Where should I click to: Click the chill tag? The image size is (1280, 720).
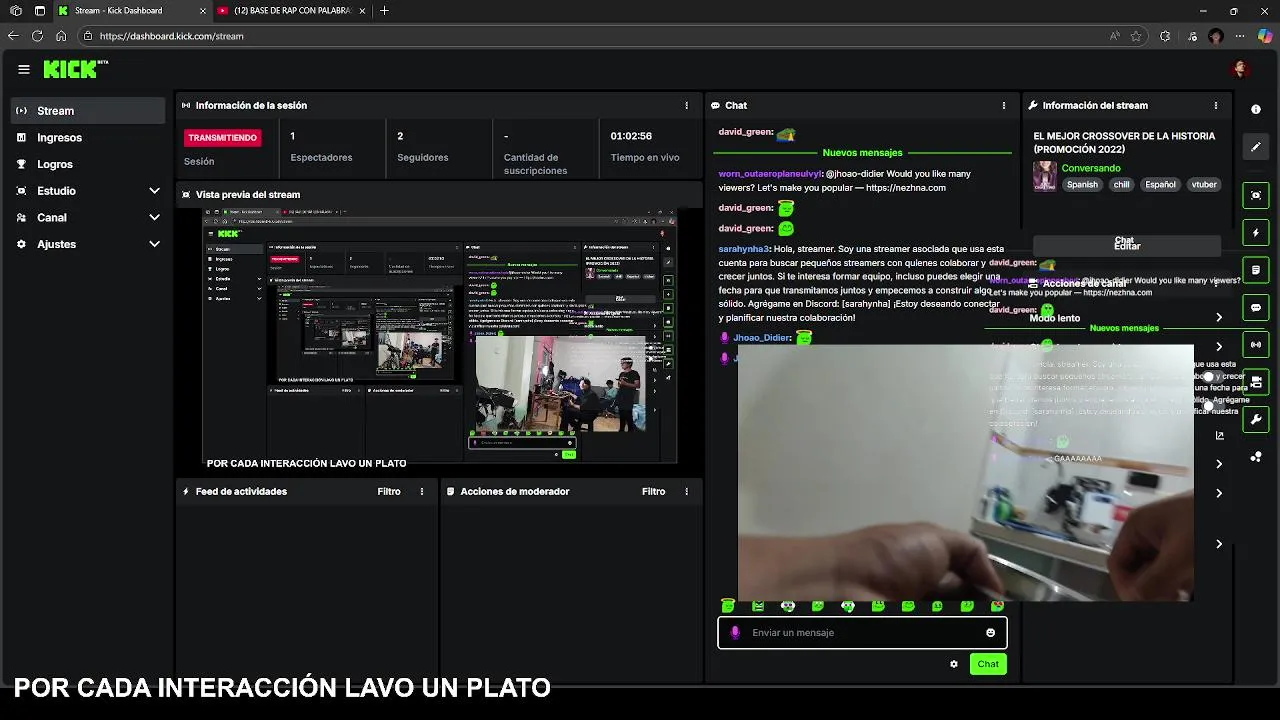click(1122, 184)
